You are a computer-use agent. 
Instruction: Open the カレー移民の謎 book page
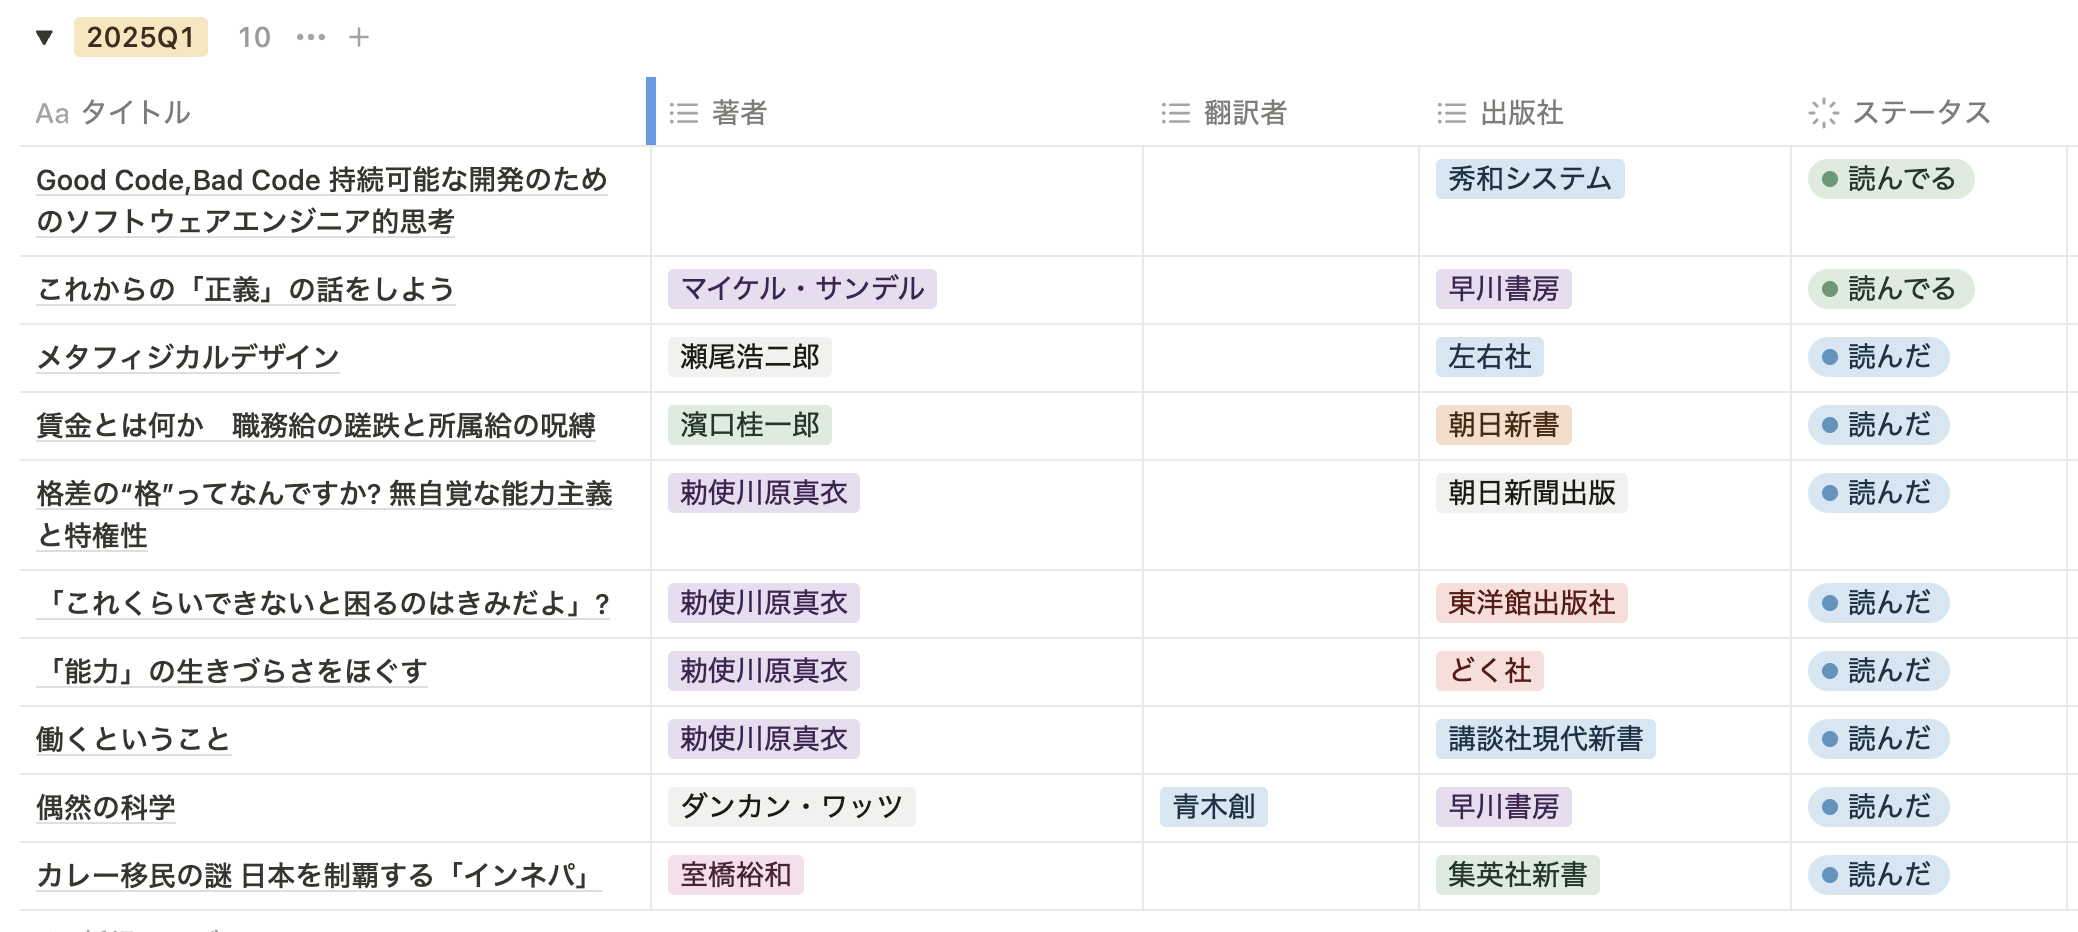click(318, 875)
